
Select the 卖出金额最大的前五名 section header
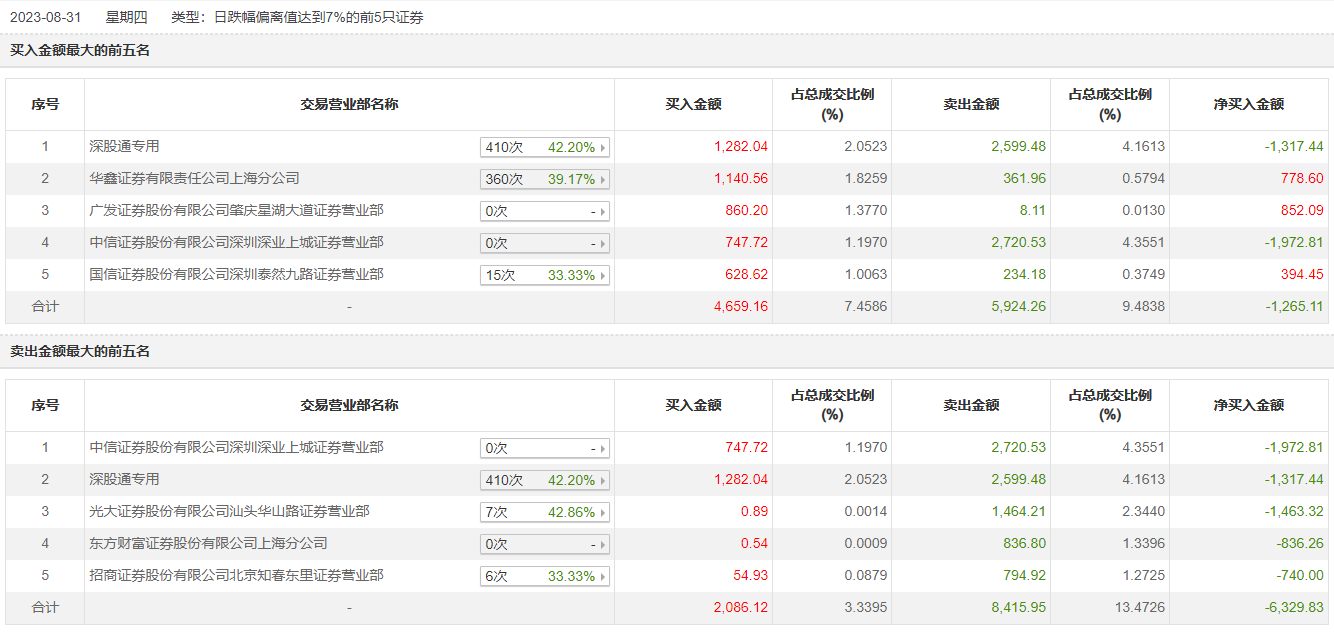click(80, 352)
